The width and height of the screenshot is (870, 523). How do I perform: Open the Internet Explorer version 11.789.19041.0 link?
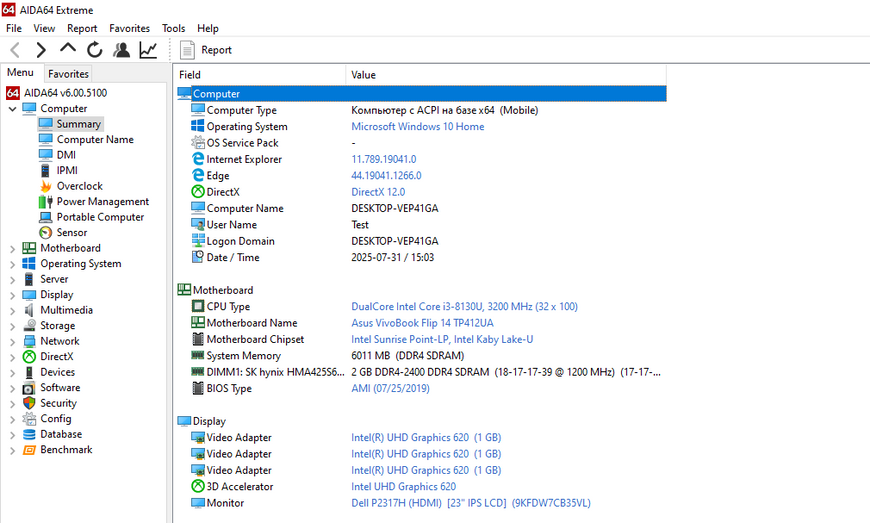pos(383,159)
